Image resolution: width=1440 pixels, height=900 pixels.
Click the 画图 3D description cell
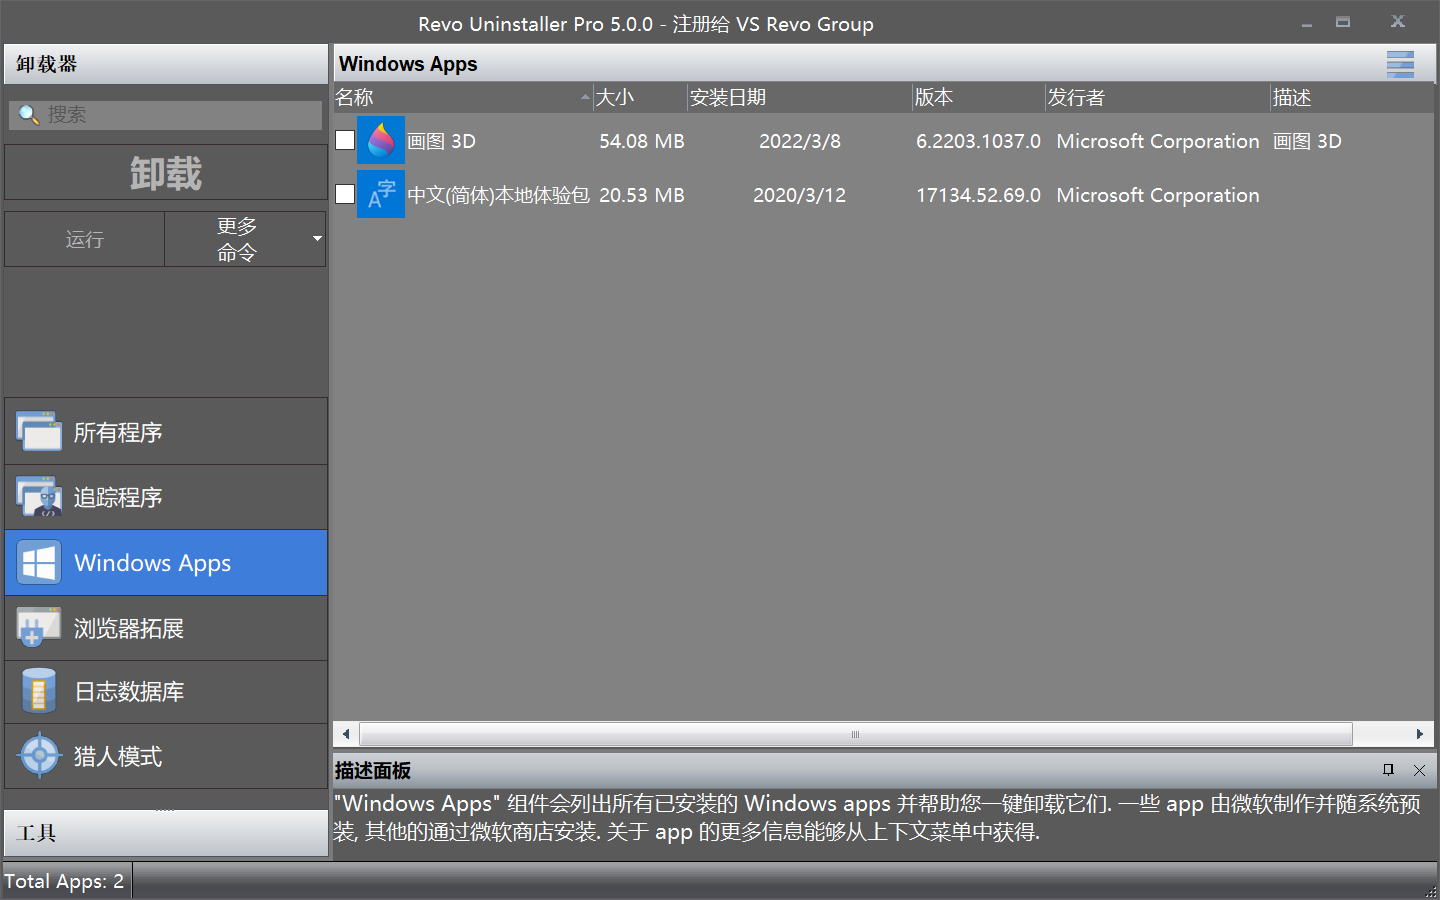click(x=1307, y=141)
